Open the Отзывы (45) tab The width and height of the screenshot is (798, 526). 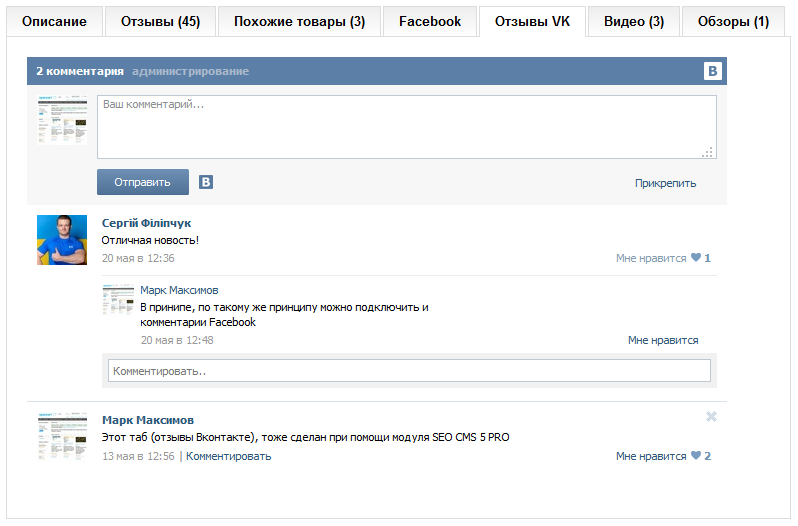(x=160, y=21)
